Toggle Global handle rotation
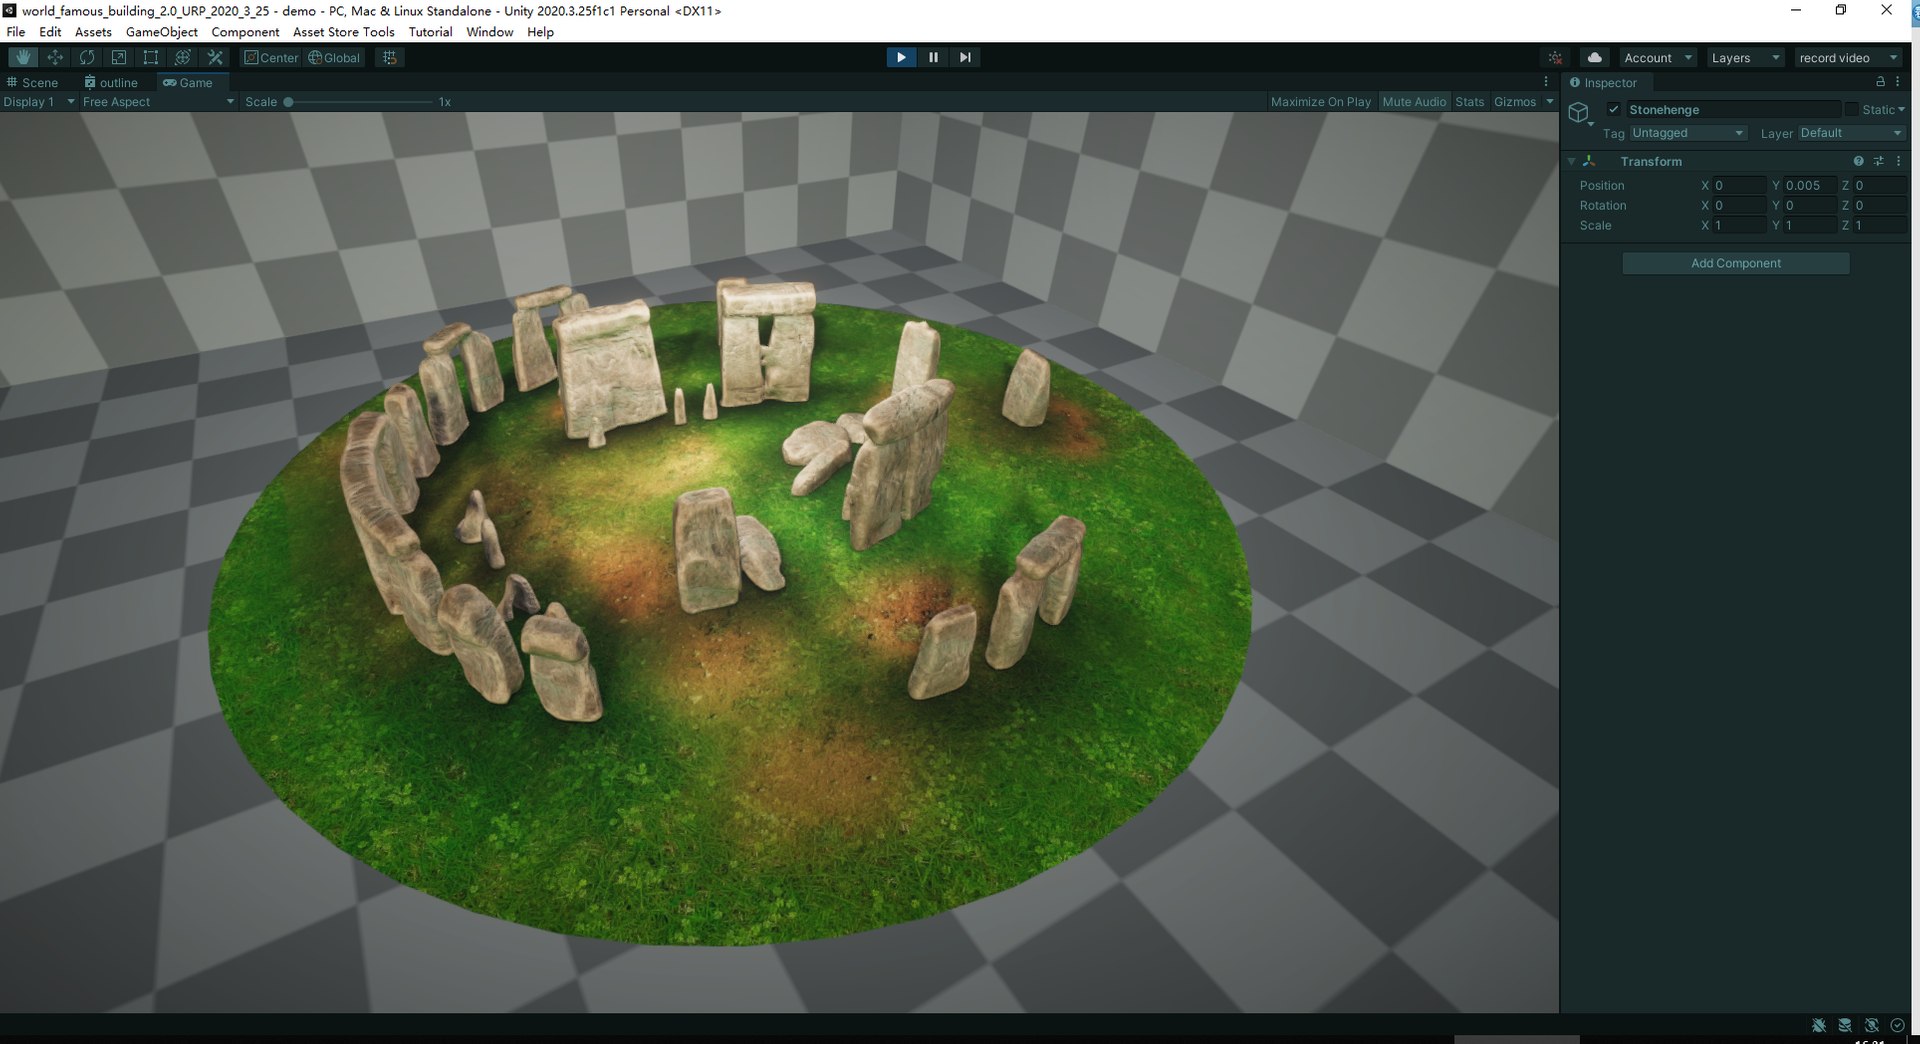Viewport: 1920px width, 1044px height. pyautogui.click(x=334, y=57)
